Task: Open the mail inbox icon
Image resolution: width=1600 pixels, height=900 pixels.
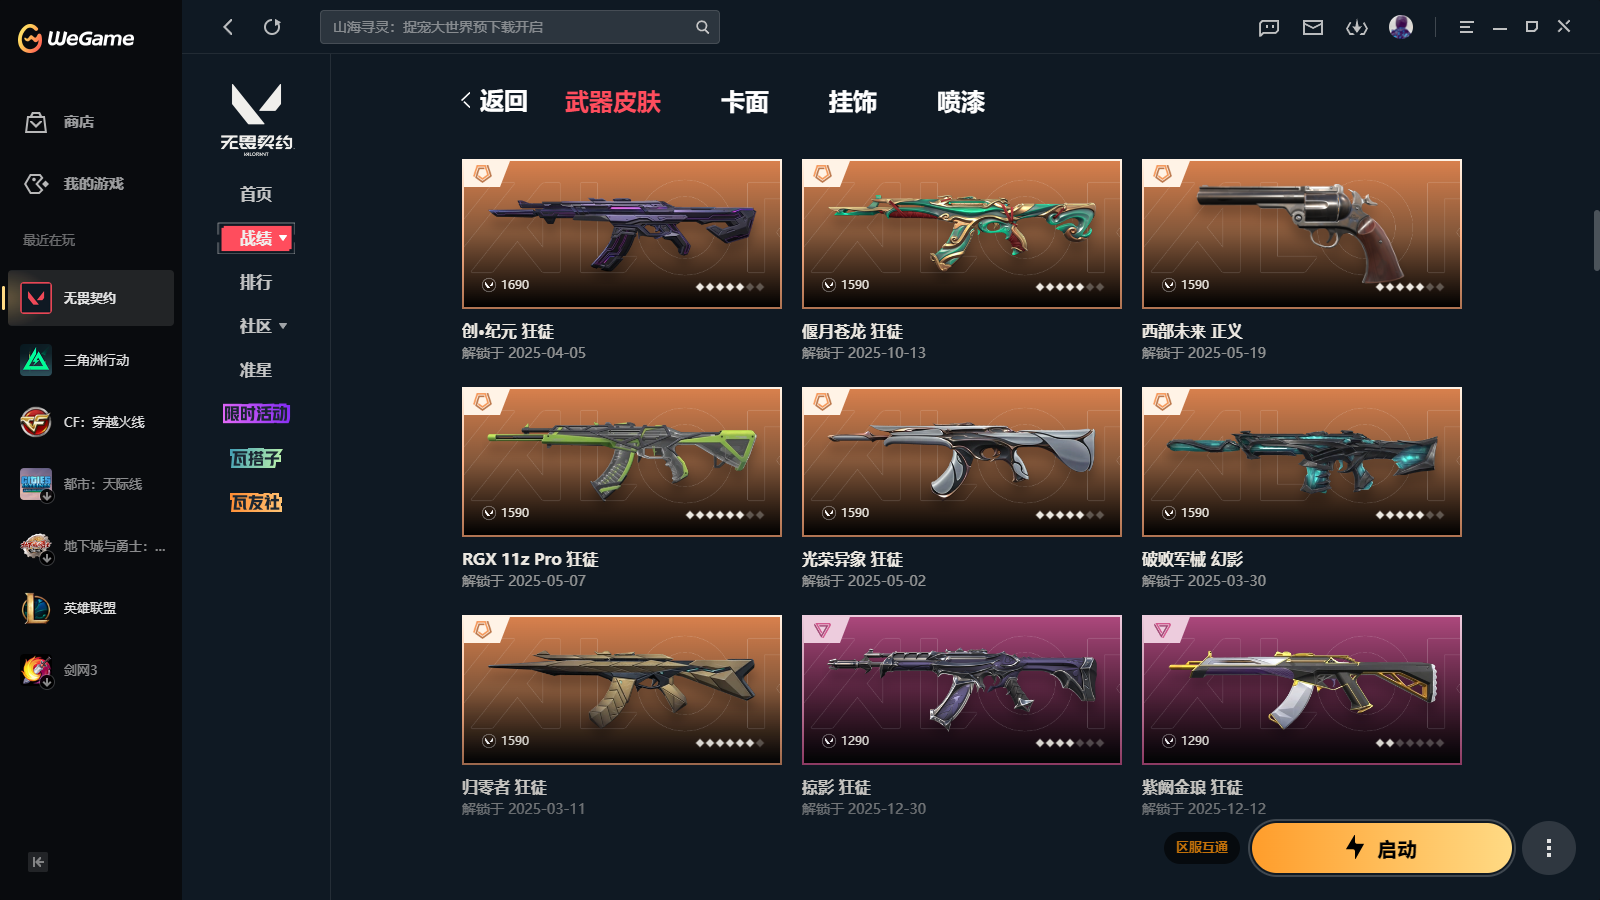Action: [x=1313, y=27]
